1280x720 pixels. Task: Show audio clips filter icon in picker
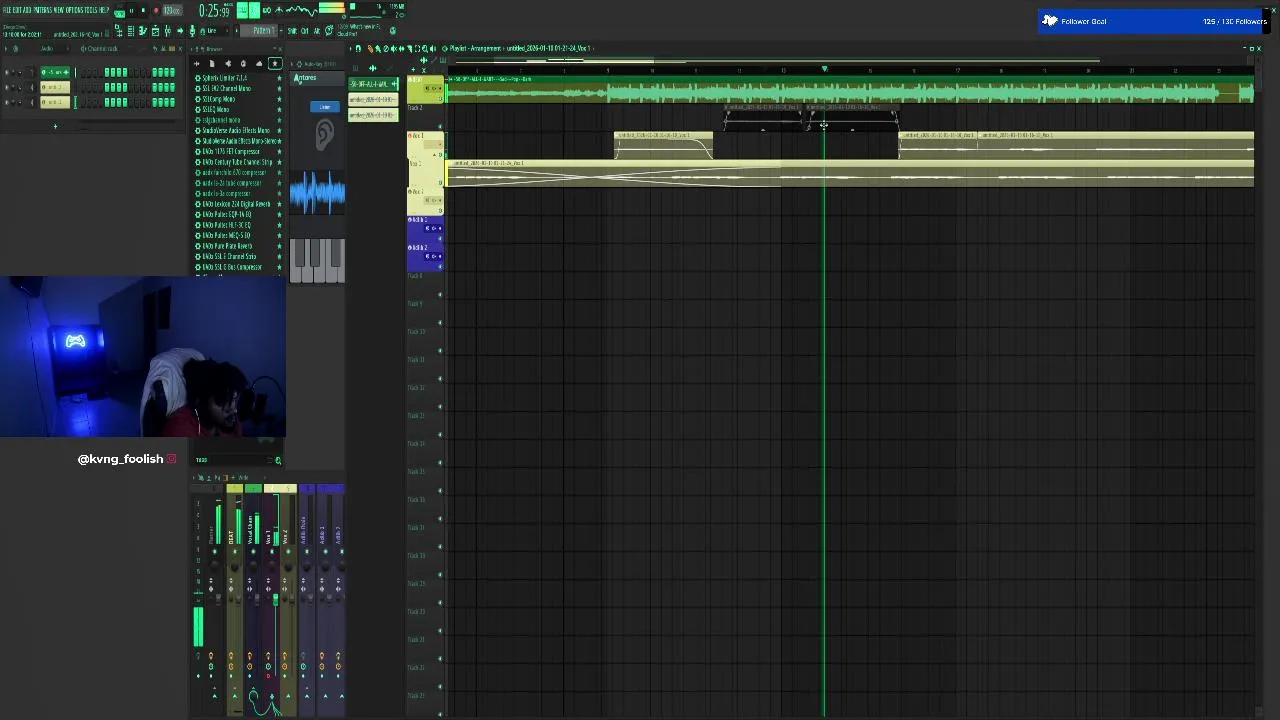pos(372,68)
